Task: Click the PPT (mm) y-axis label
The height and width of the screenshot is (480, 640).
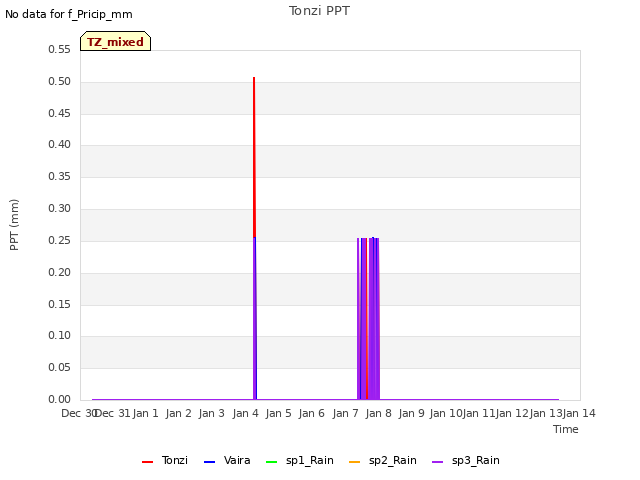Action: click(14, 224)
